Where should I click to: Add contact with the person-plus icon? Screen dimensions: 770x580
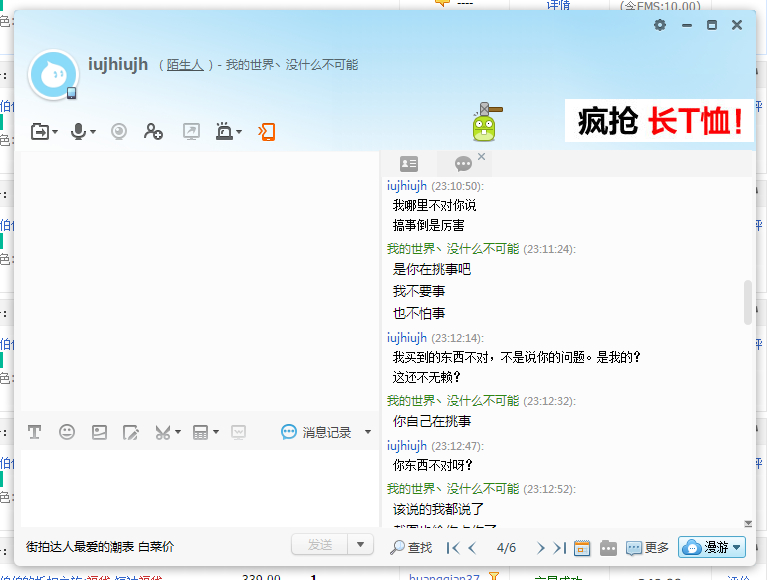pyautogui.click(x=153, y=132)
